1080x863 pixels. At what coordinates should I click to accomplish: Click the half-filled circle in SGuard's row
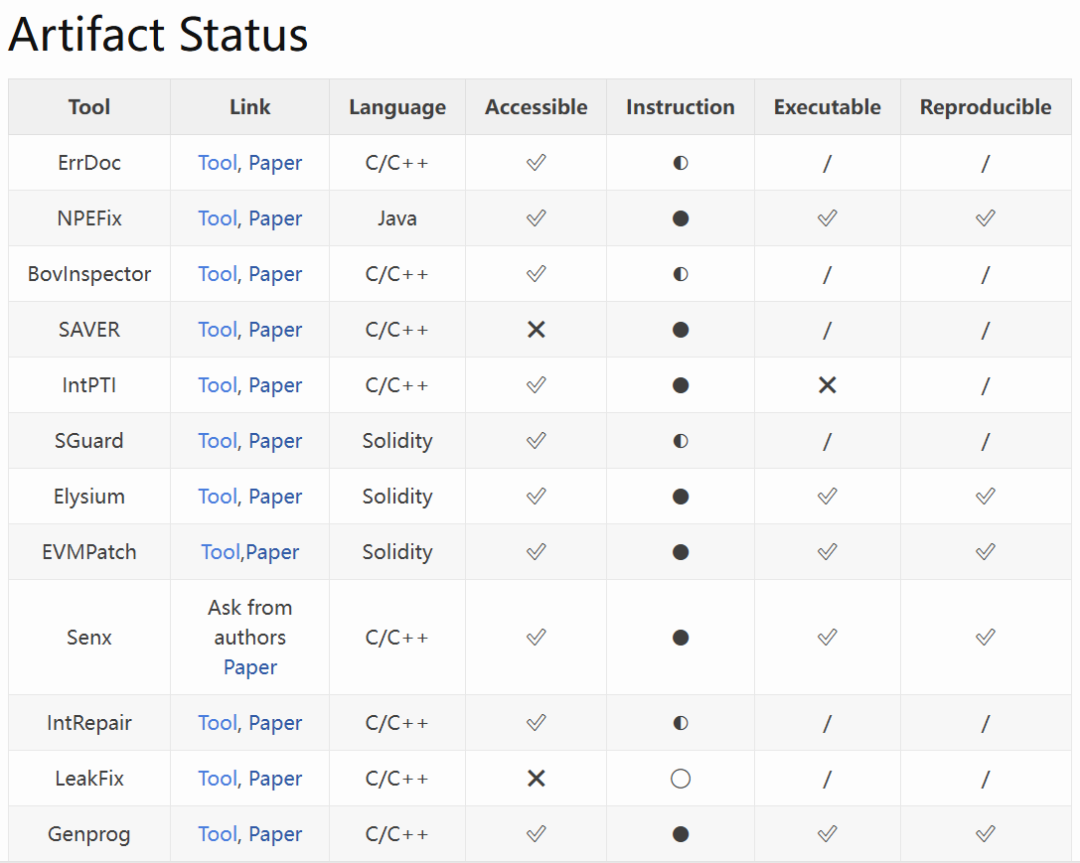tap(680, 441)
